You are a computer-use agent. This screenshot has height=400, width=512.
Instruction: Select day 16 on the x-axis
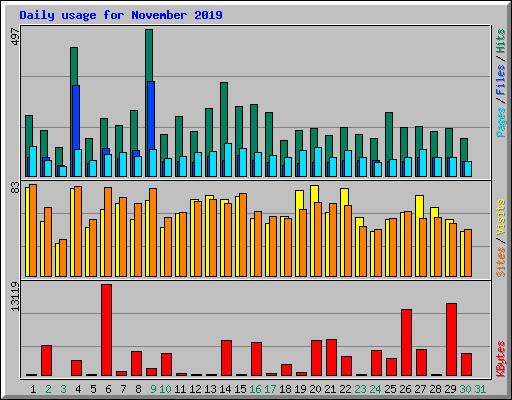(x=255, y=389)
